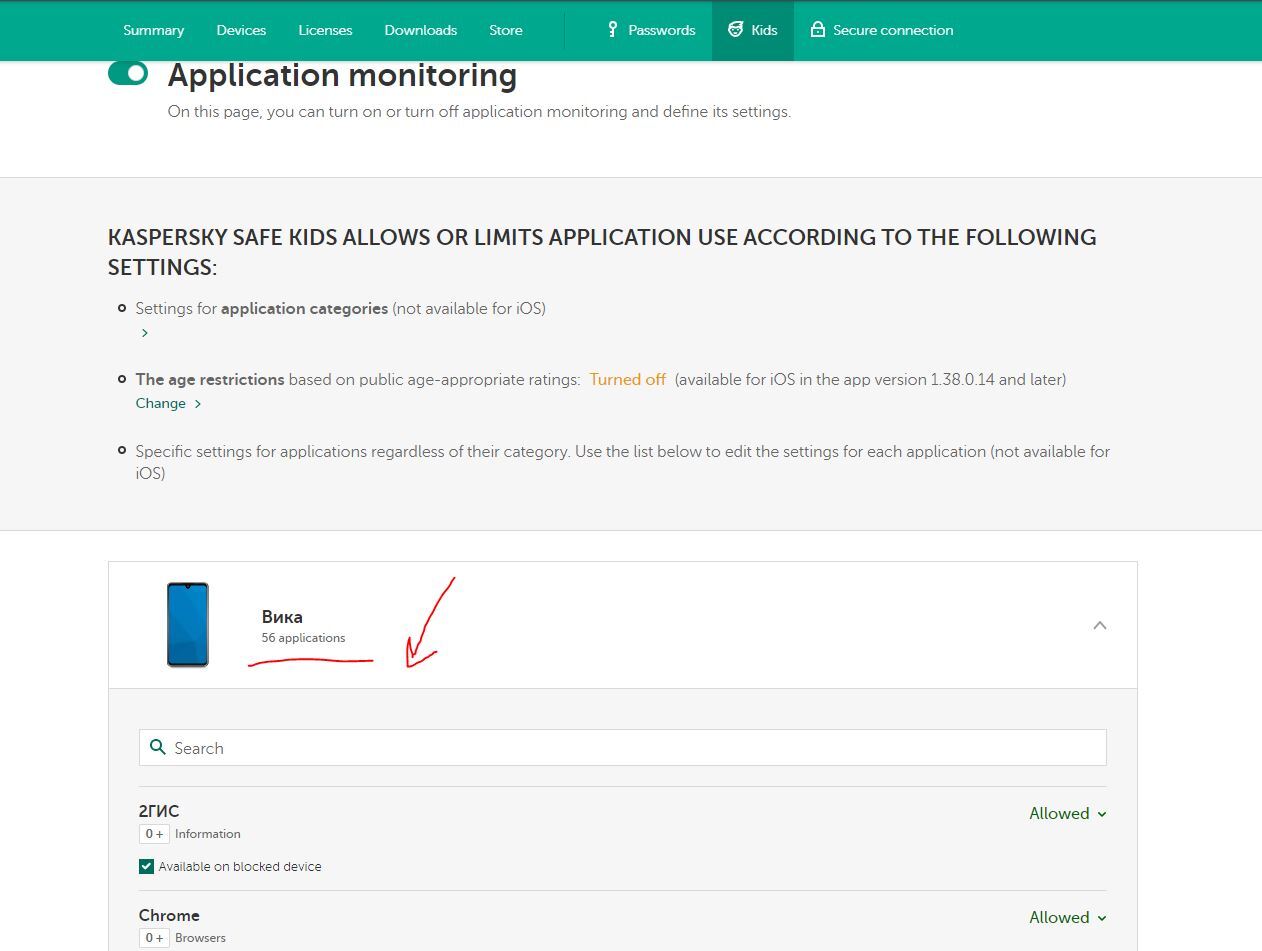The width and height of the screenshot is (1262, 951).
Task: Switch to the Licenses tab
Action: point(325,30)
